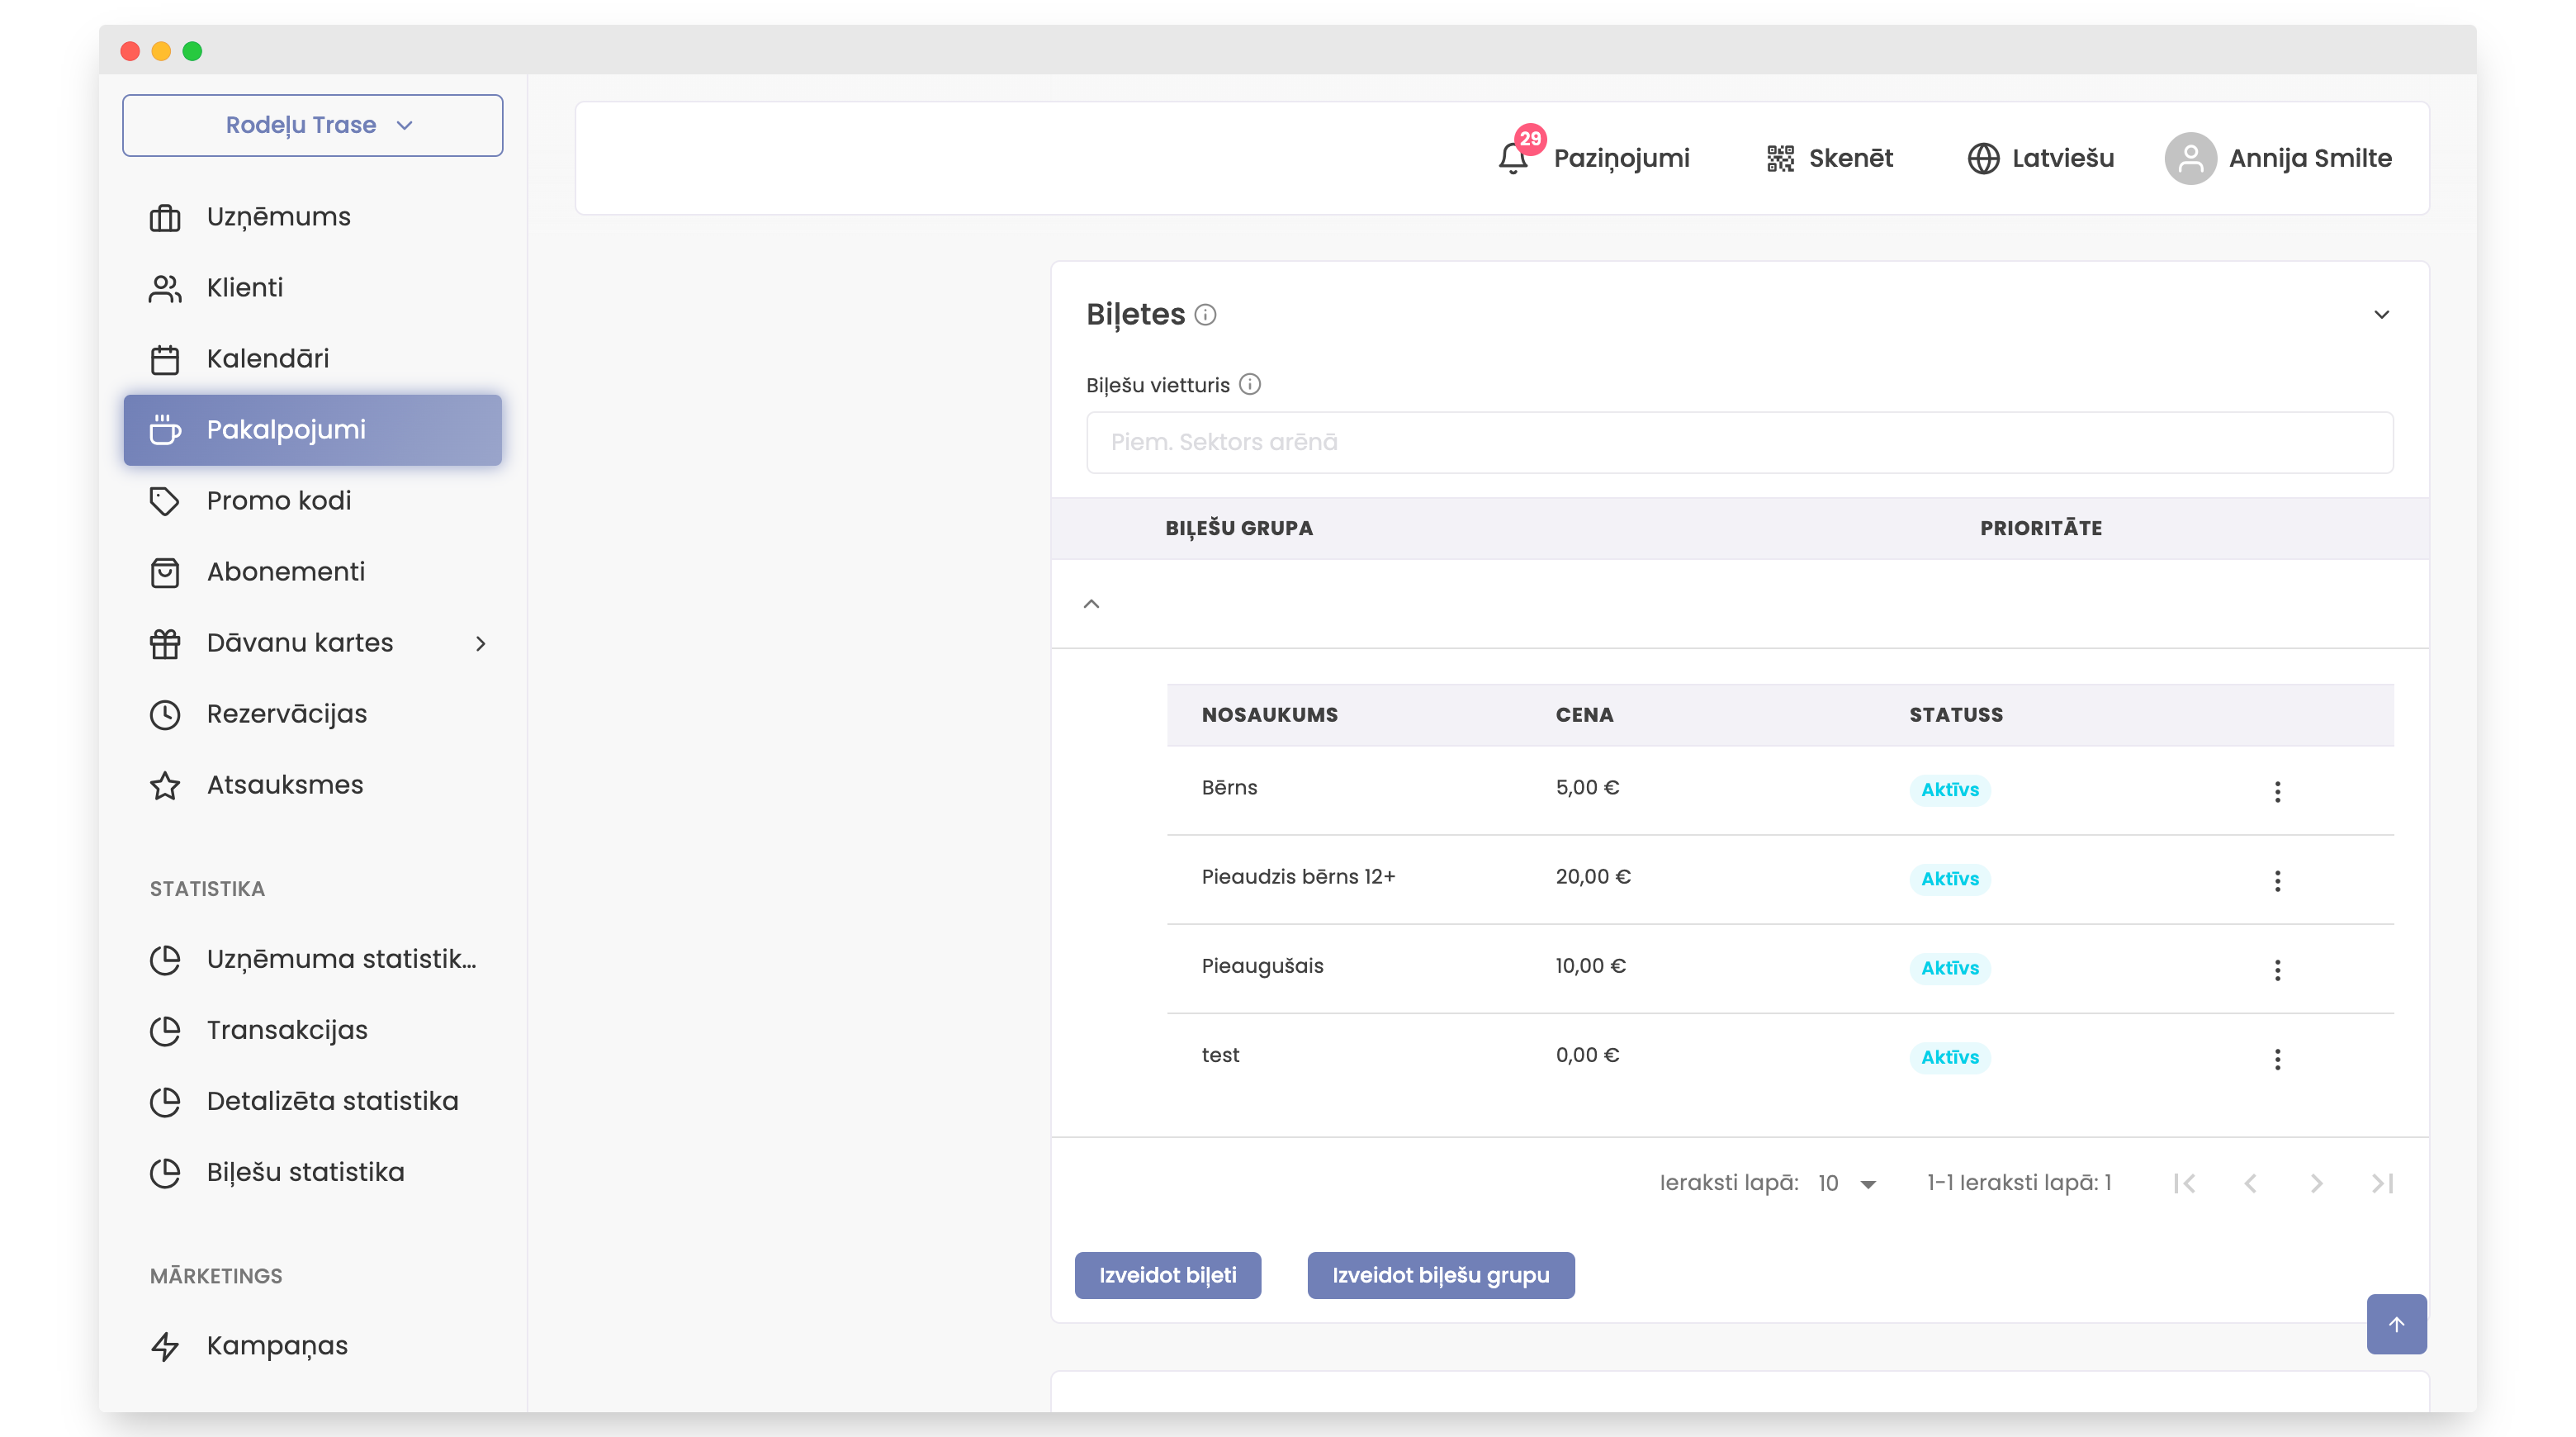
Task: Click the Biļešu vietturis input field
Action: 1739,442
